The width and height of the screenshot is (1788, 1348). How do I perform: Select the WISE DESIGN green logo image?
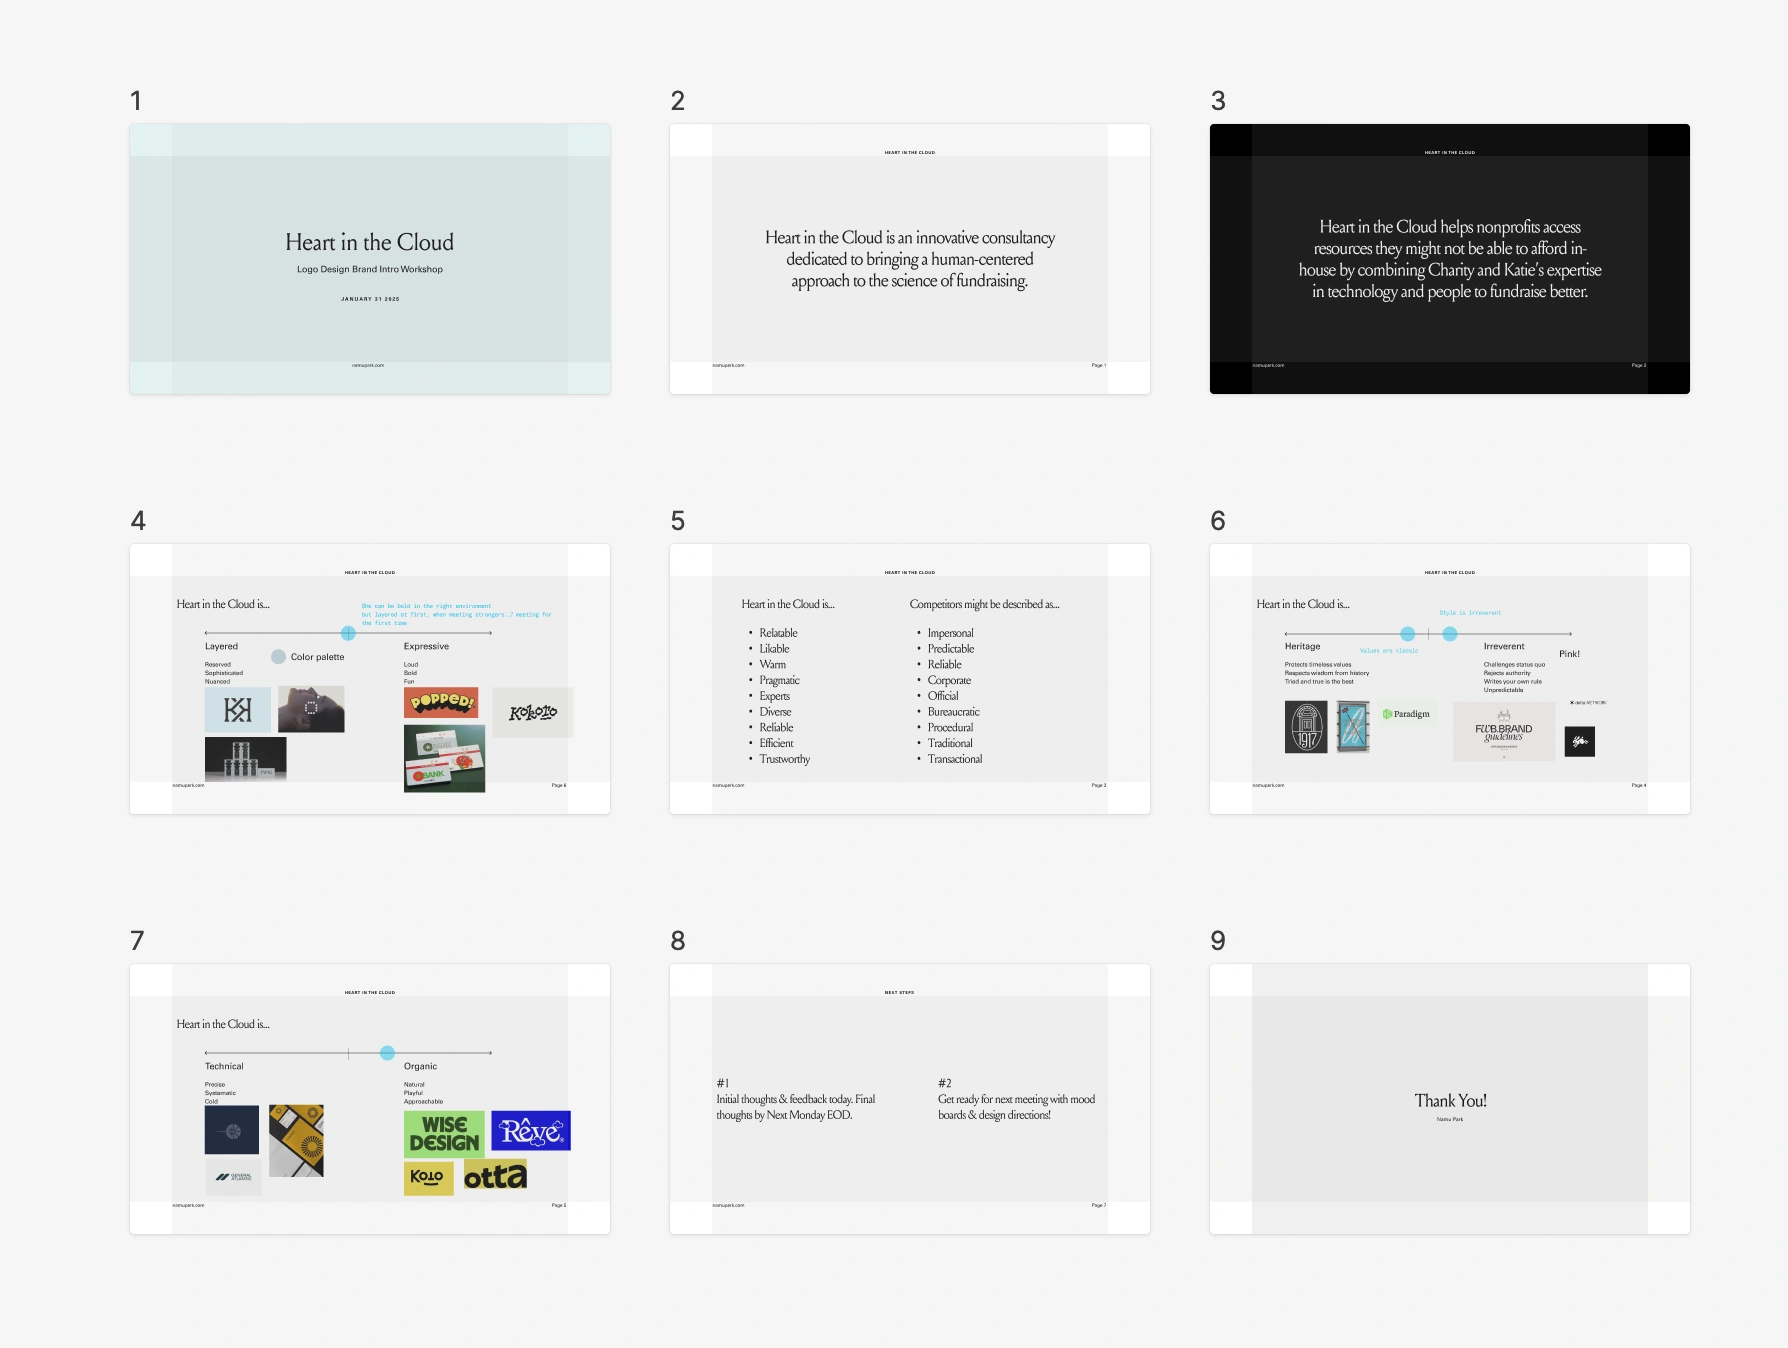tap(444, 1134)
